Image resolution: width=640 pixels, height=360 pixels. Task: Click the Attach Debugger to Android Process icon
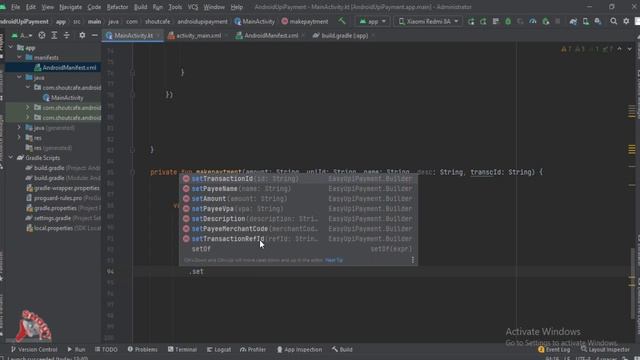click(545, 21)
